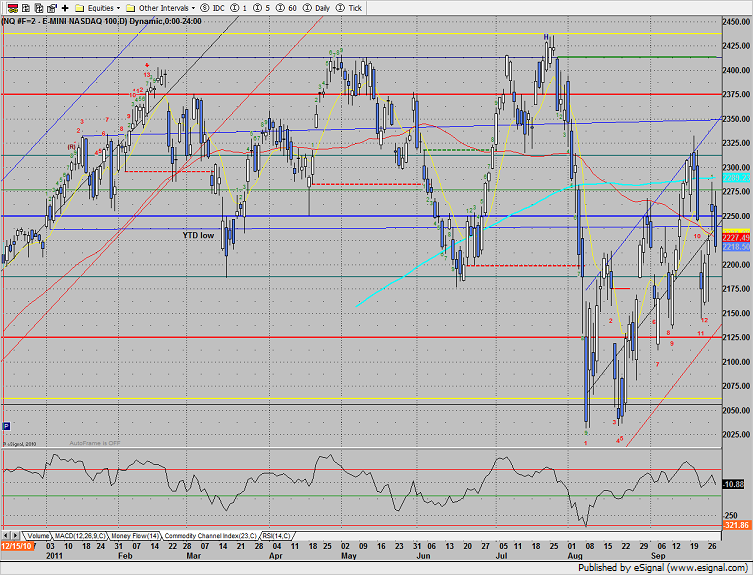Click the 2025.00 price axis label
Screen dimensions: 753x575
(x=736, y=434)
